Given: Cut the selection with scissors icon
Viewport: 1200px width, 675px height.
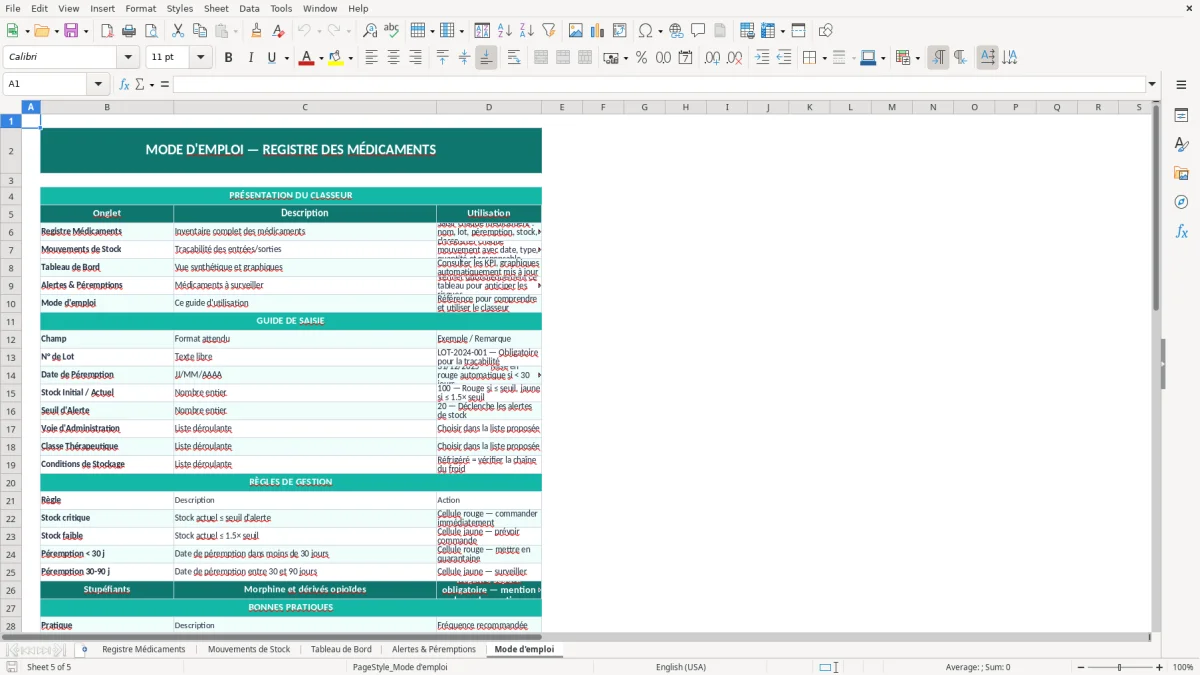Looking at the screenshot, I should (178, 31).
